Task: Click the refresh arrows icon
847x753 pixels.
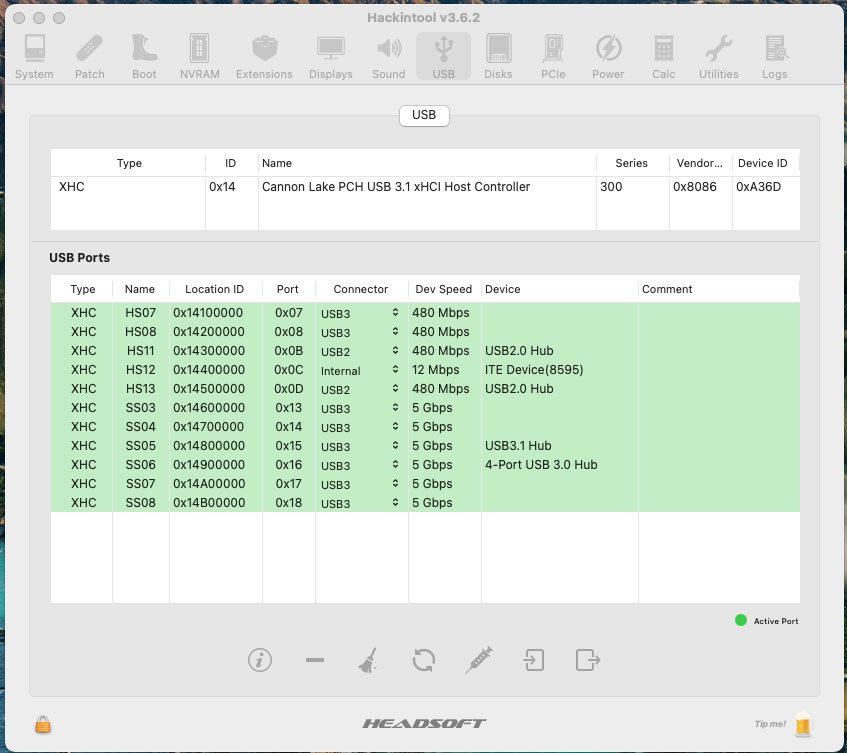Action: [x=424, y=660]
